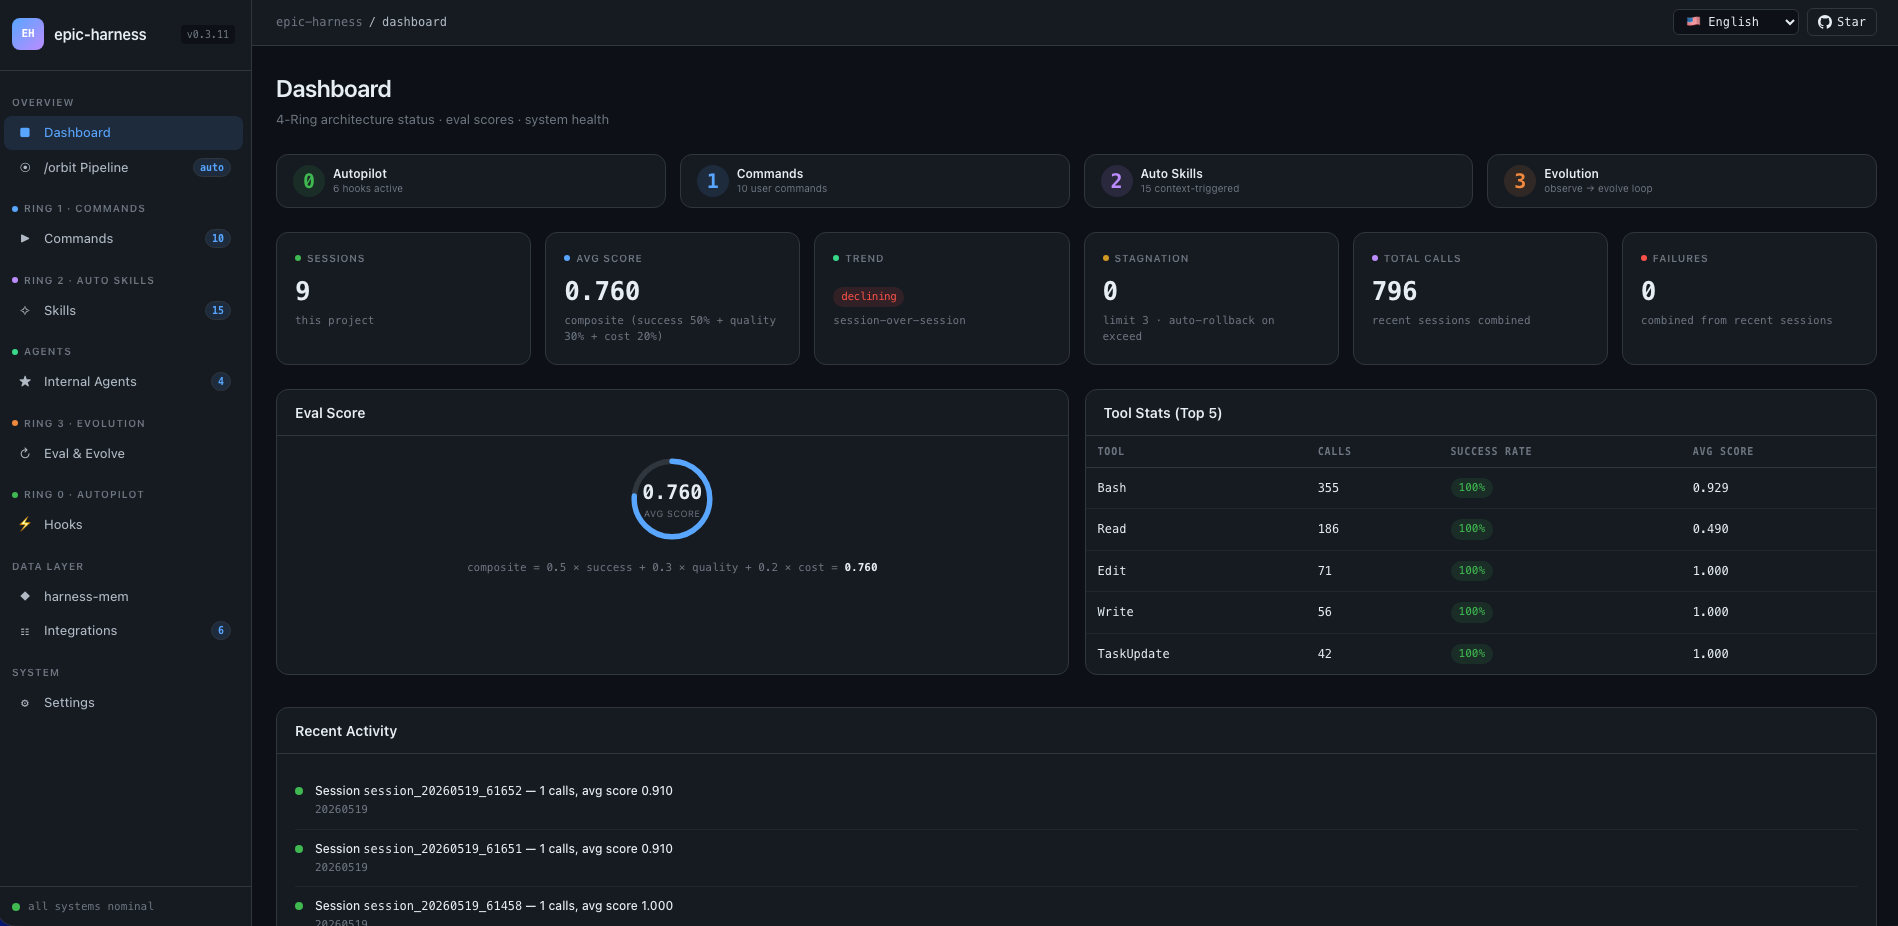Viewport: 1898px width, 926px height.
Task: Click the Skills diamond icon
Action: click(25, 311)
